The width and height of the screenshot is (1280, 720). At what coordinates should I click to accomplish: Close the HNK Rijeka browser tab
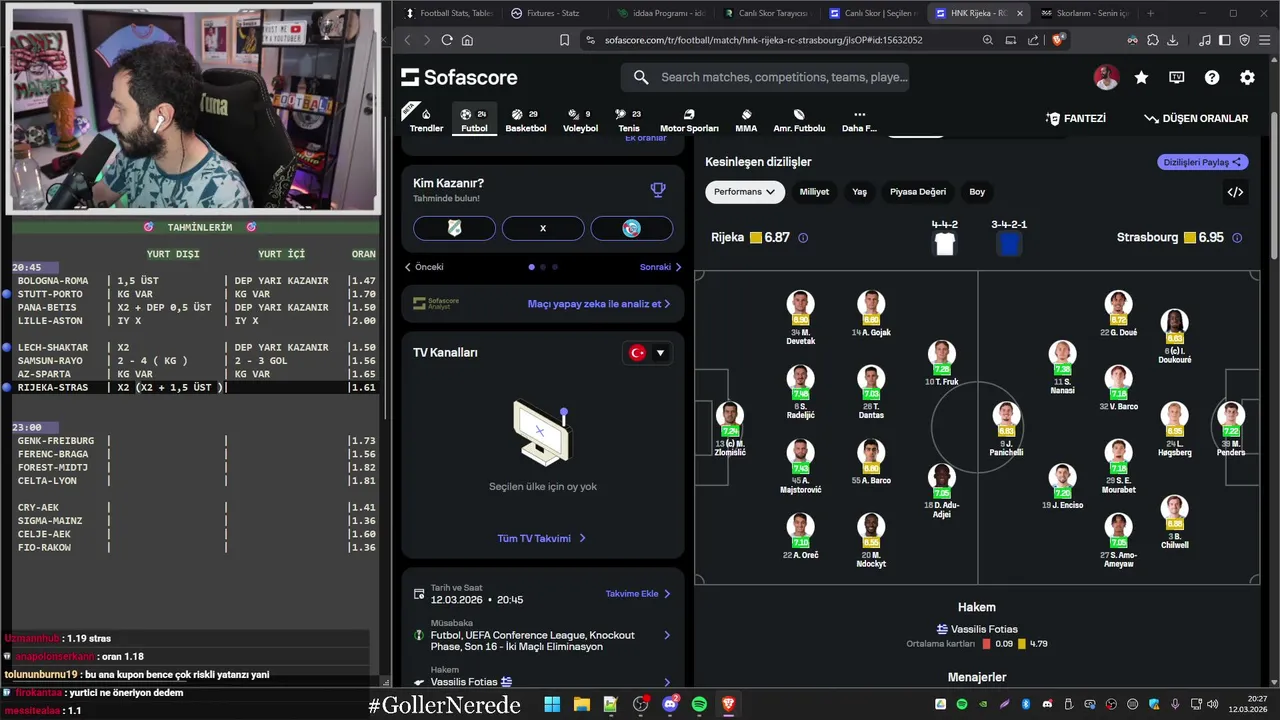1019,13
